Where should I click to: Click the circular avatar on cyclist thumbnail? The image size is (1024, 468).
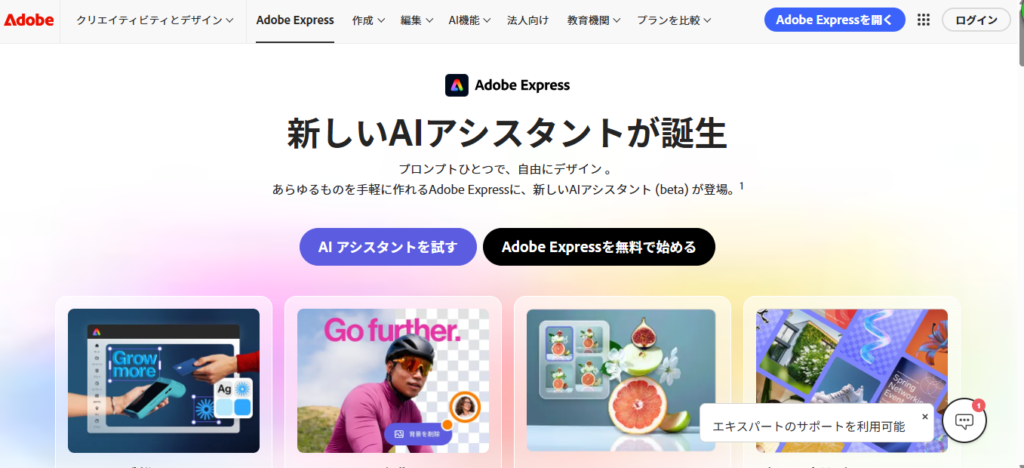pos(466,407)
